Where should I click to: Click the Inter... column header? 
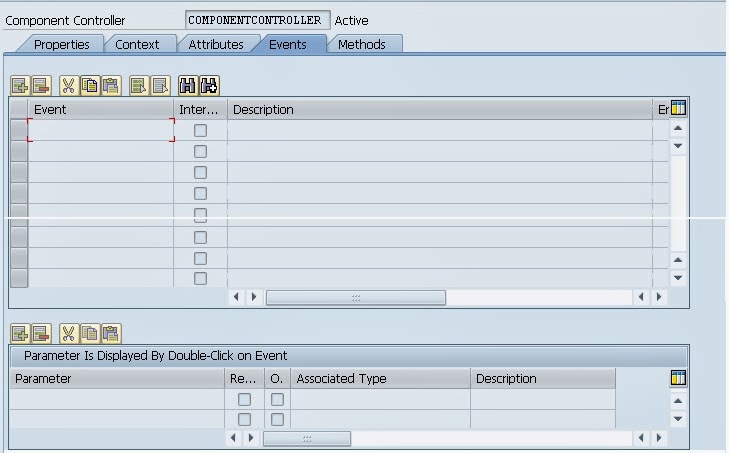click(200, 109)
